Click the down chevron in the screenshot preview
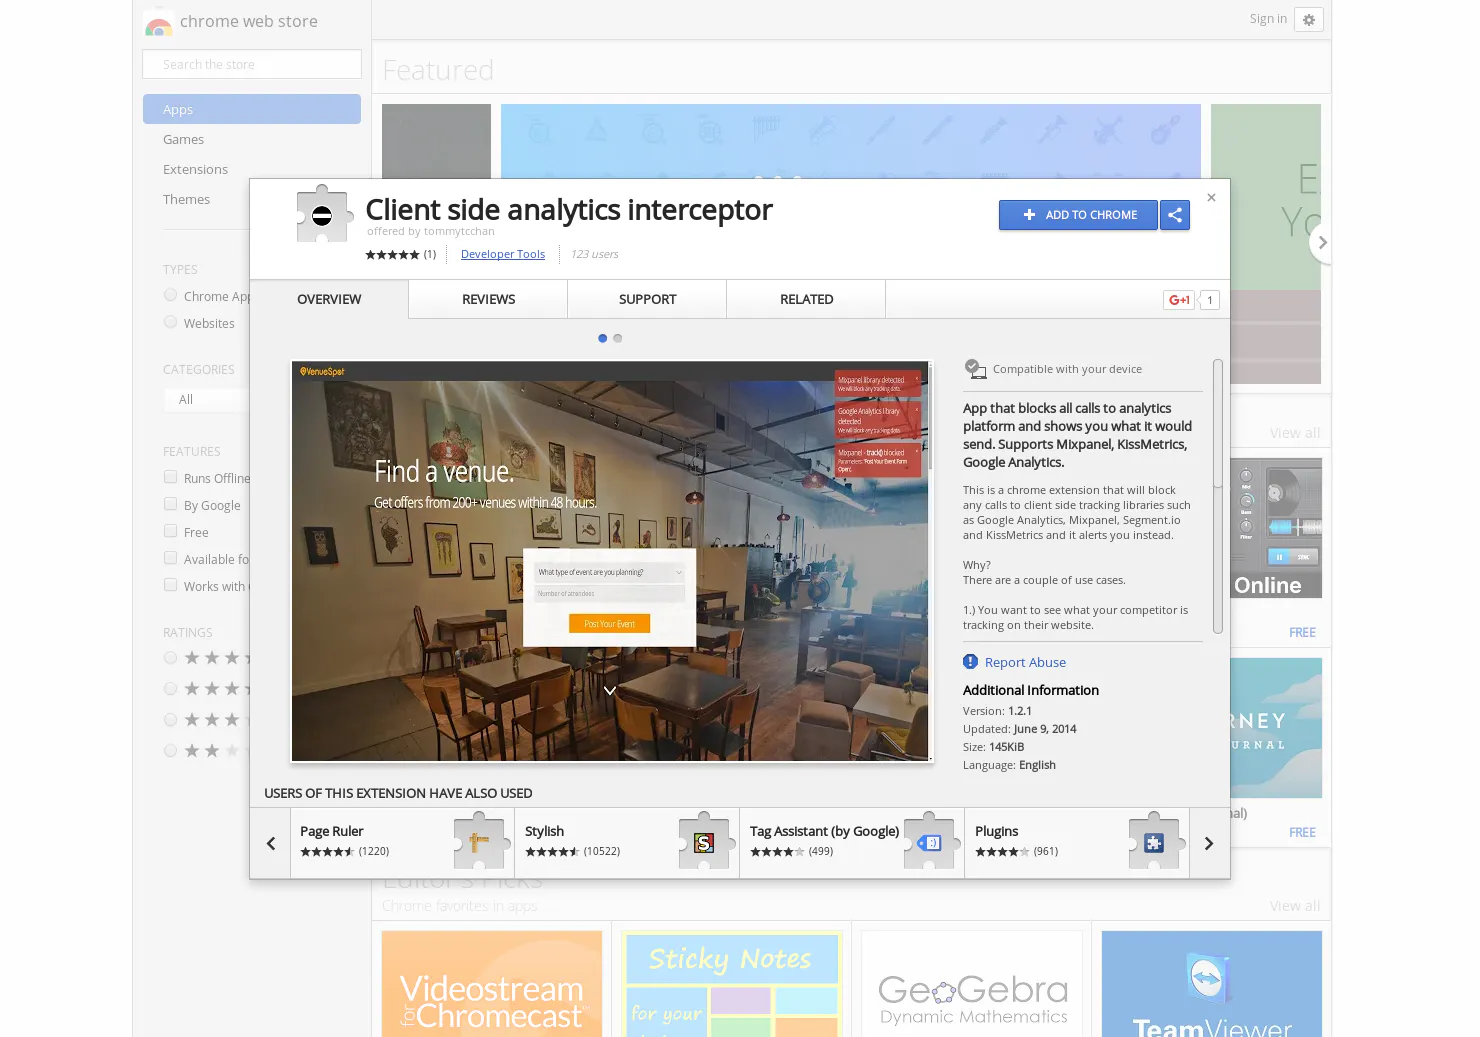Image resolution: width=1480 pixels, height=1037 pixels. pyautogui.click(x=610, y=690)
